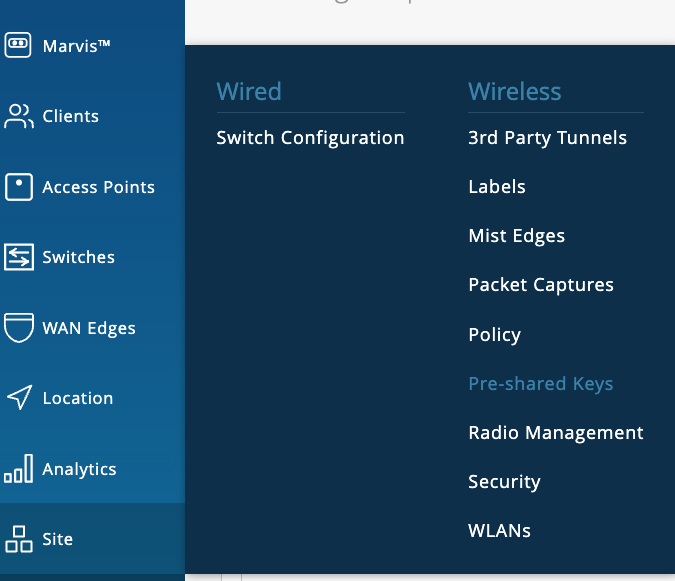This screenshot has width=675, height=581.
Task: Navigate to Radio Management
Action: click(x=555, y=433)
